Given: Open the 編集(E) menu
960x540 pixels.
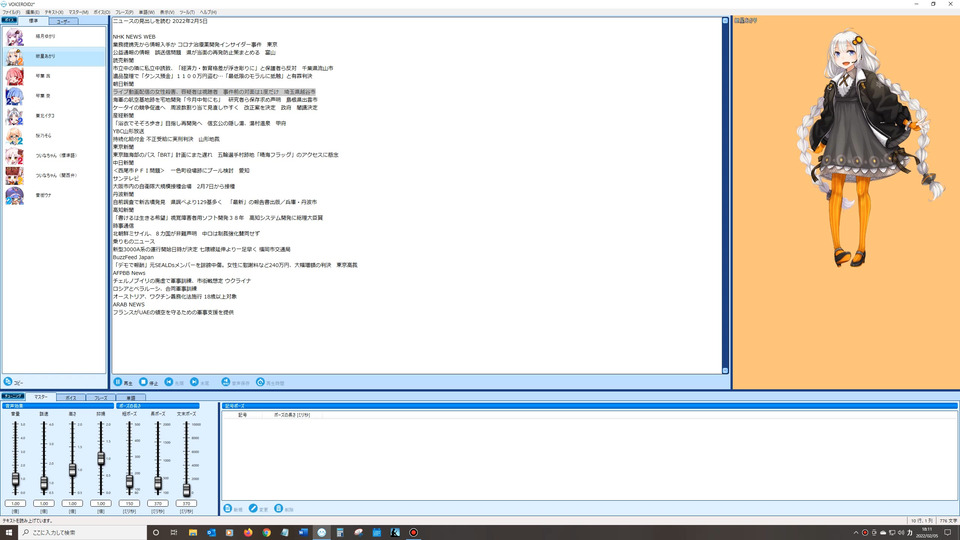Looking at the screenshot, I should pyautogui.click(x=32, y=12).
